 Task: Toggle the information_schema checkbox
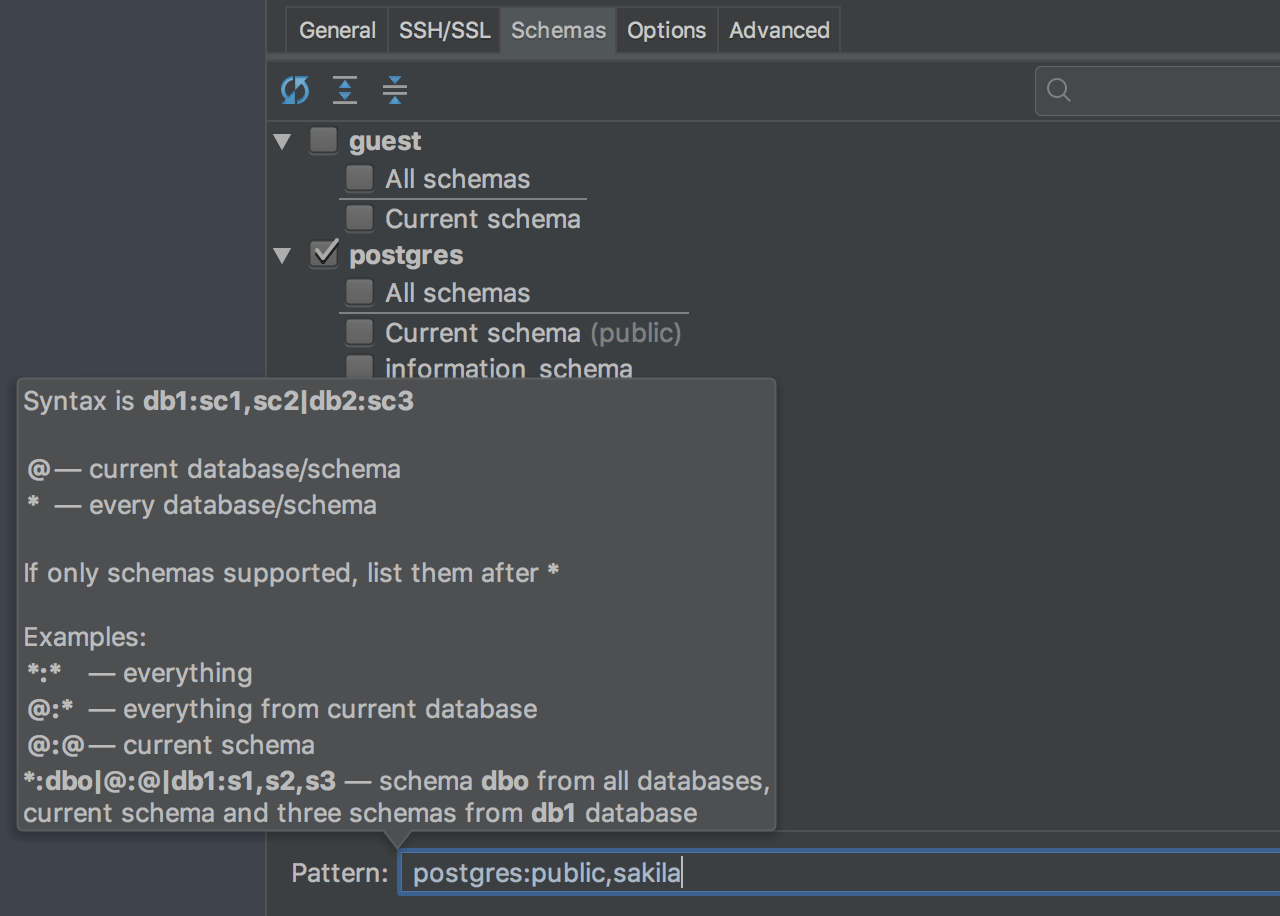pos(359,367)
